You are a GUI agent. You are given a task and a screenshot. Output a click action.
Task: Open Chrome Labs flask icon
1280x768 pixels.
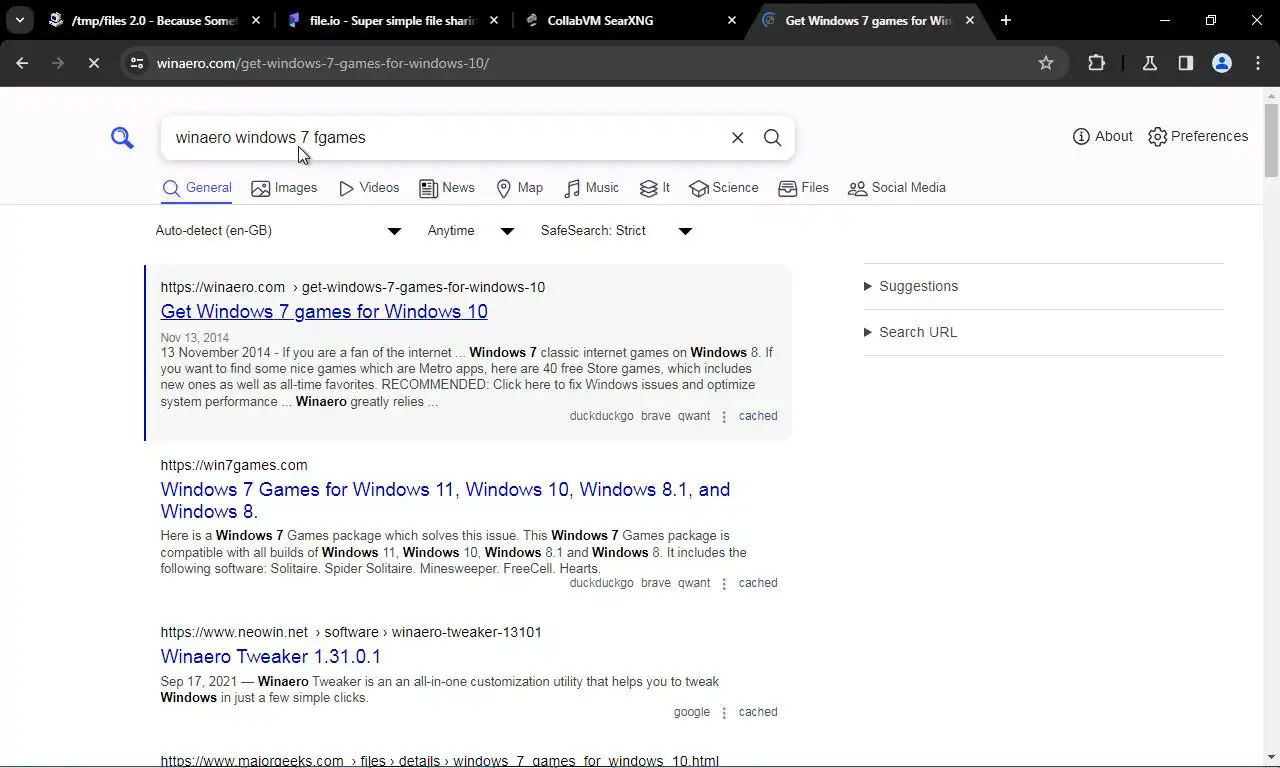pos(1150,63)
